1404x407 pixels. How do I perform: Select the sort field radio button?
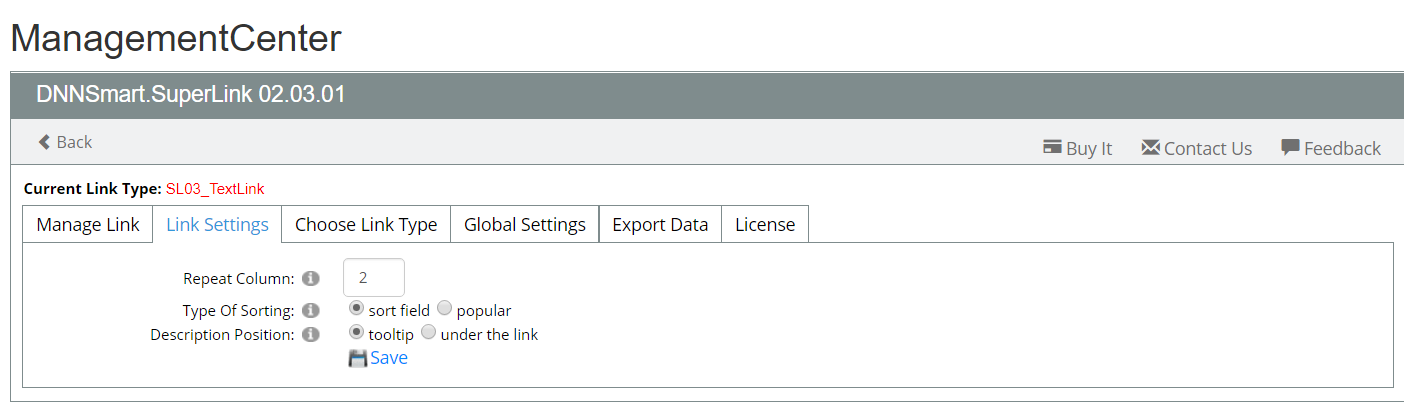point(356,309)
